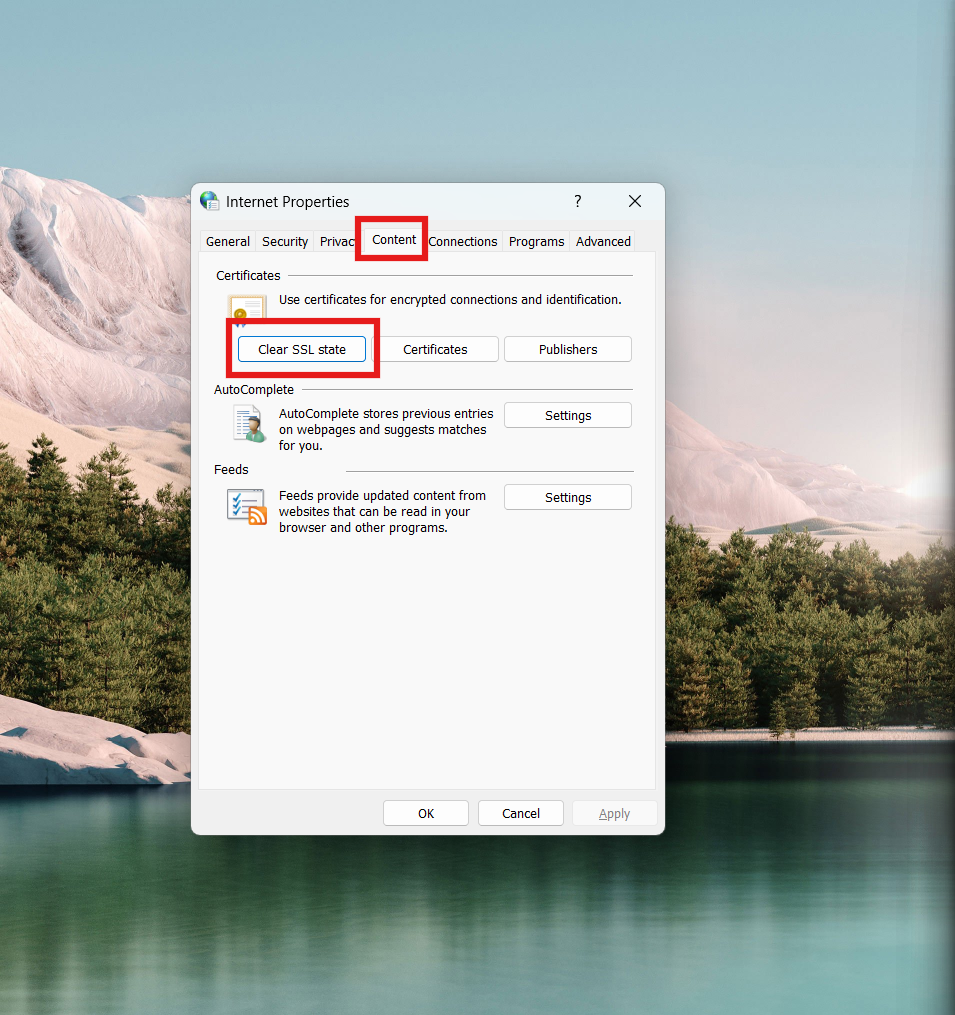Screen dimensions: 955x1015
Task: Click the Cancel button
Action: (521, 814)
